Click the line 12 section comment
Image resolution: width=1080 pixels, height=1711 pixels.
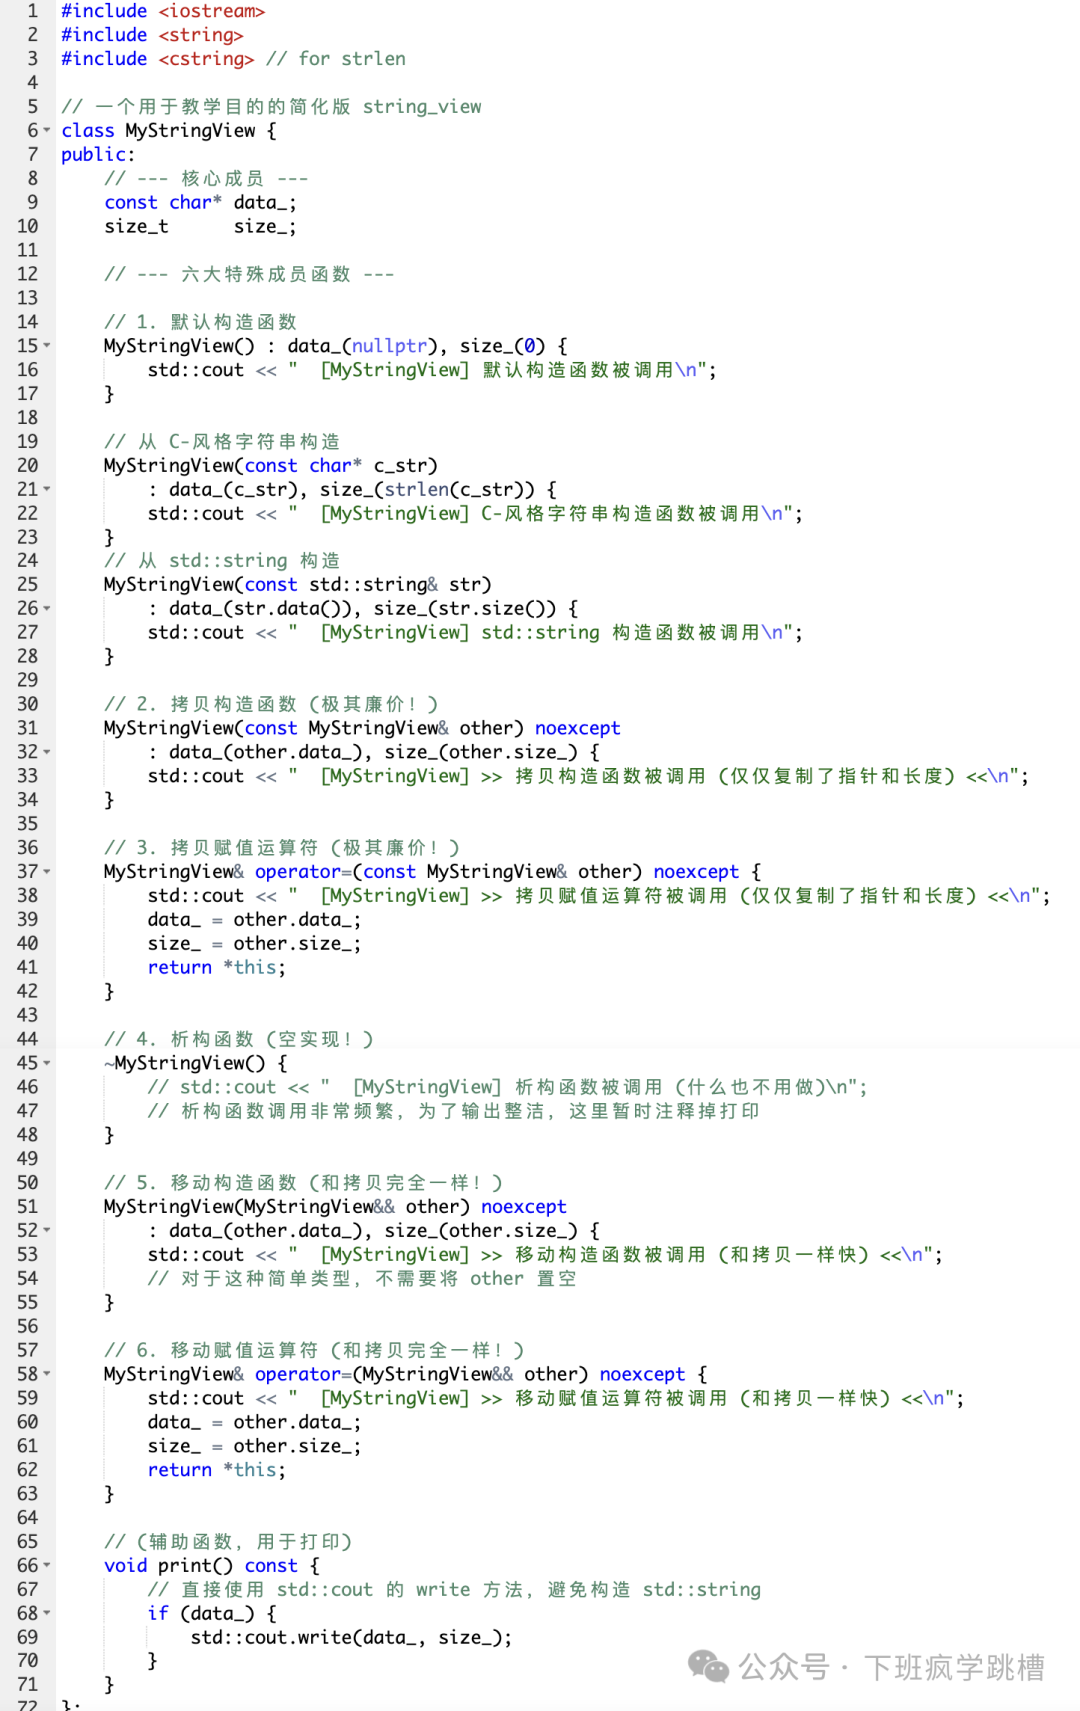point(249,275)
